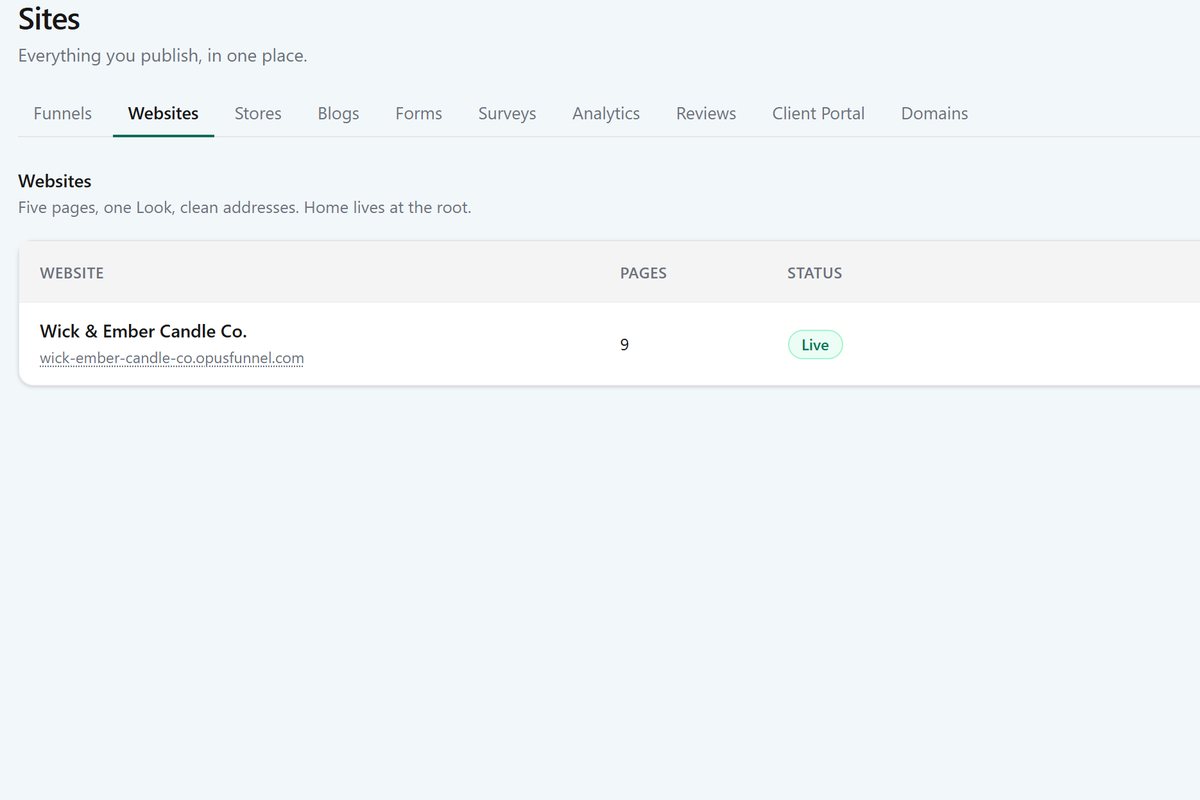Open the Wick & Ember Candle Co. website

[143, 331]
